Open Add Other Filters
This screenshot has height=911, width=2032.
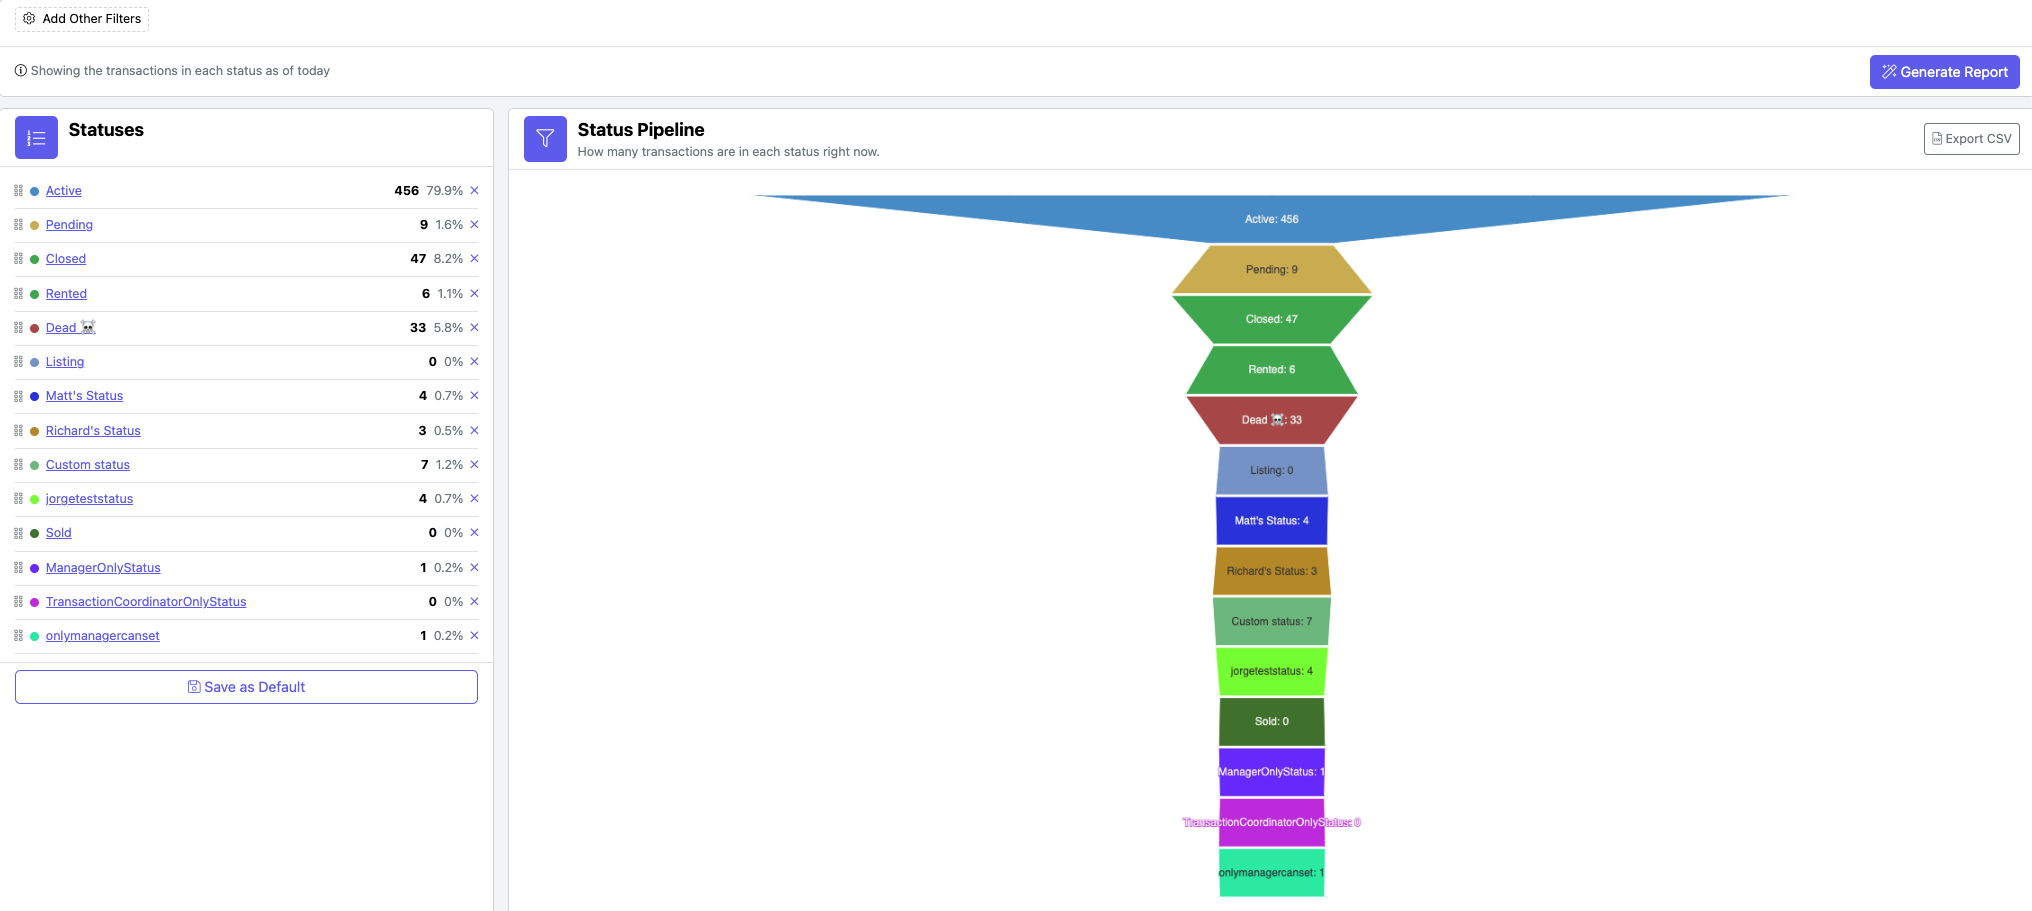(x=82, y=19)
